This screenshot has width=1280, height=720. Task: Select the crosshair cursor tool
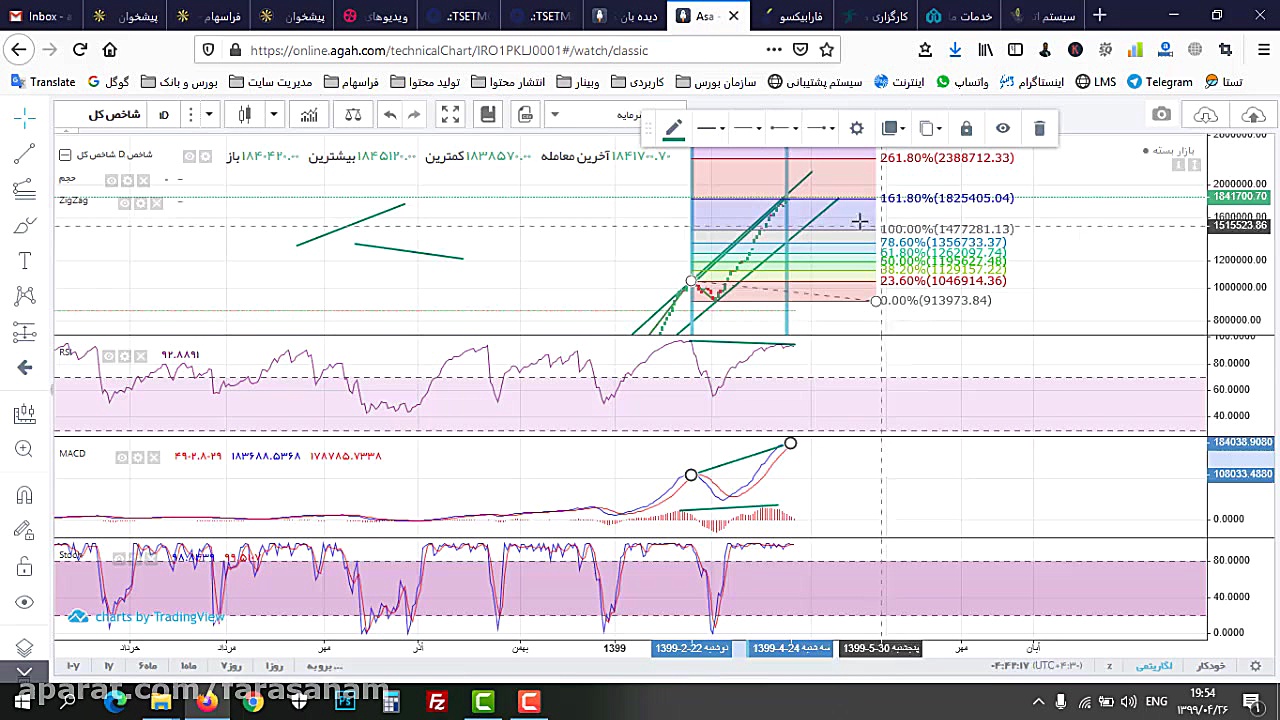tap(25, 119)
